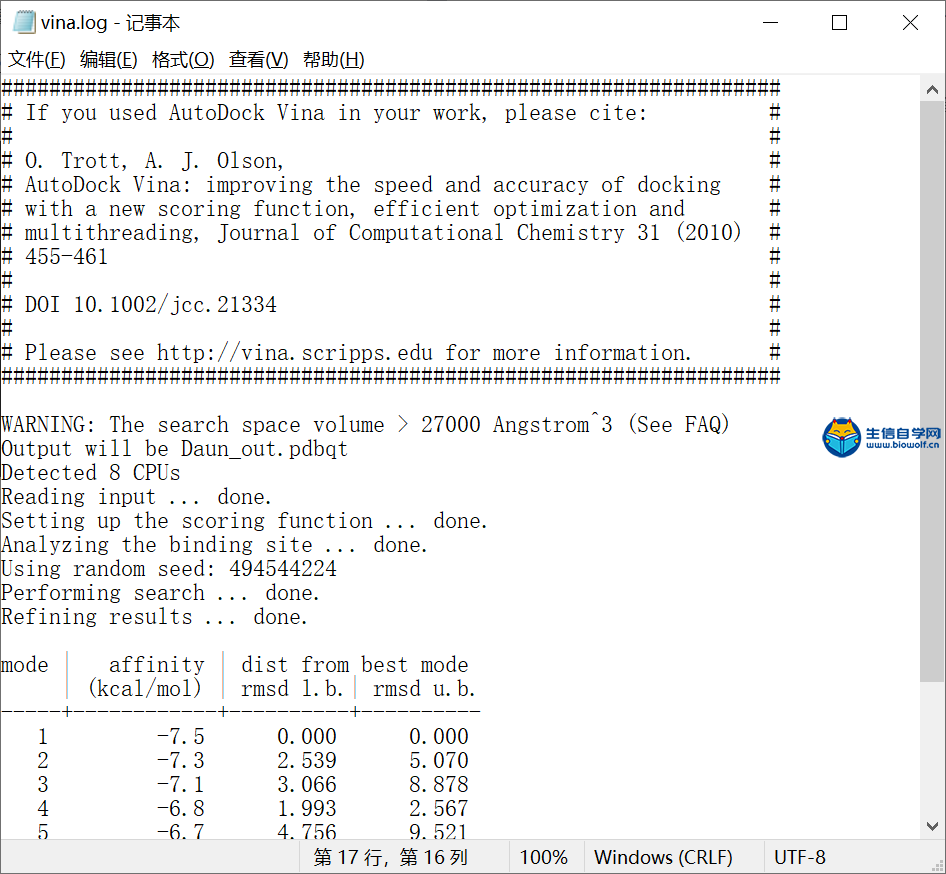The image size is (946, 874).
Task: Open the 查看(V) menu
Action: coord(259,60)
